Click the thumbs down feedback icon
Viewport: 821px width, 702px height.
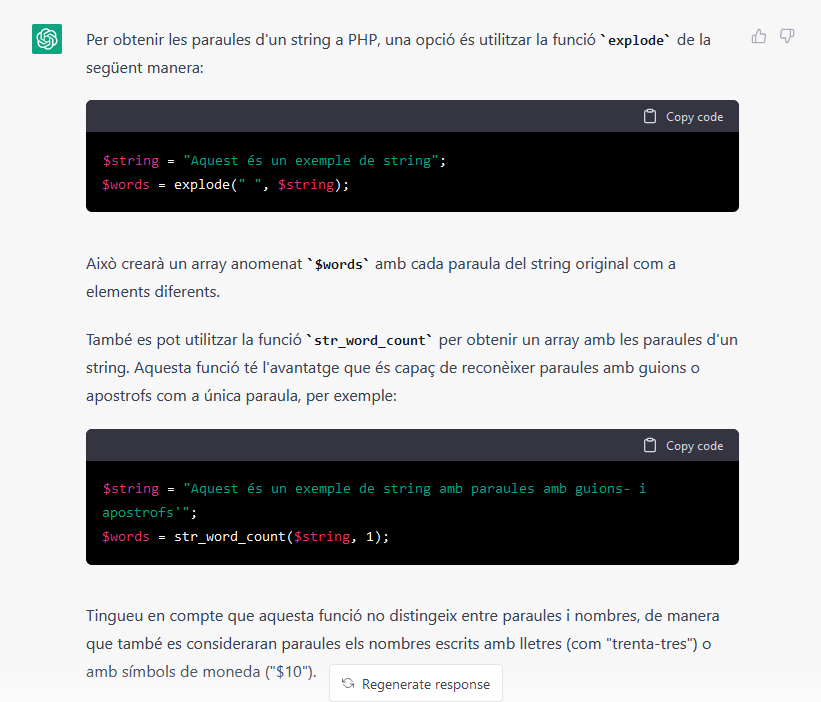[x=787, y=37]
